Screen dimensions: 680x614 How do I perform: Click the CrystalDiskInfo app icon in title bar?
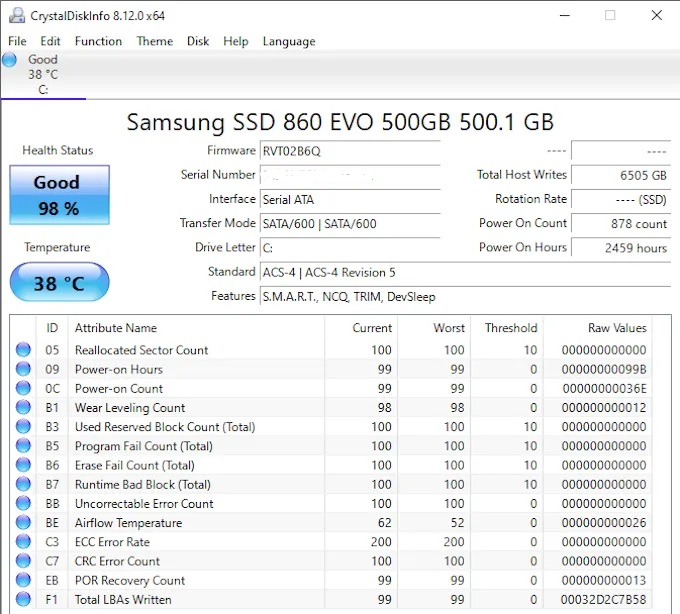(x=16, y=16)
